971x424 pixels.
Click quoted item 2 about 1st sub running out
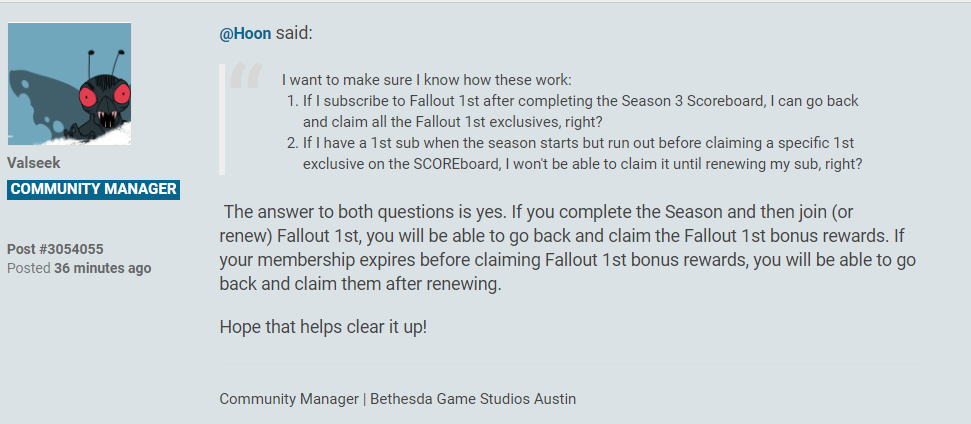[x=575, y=154]
